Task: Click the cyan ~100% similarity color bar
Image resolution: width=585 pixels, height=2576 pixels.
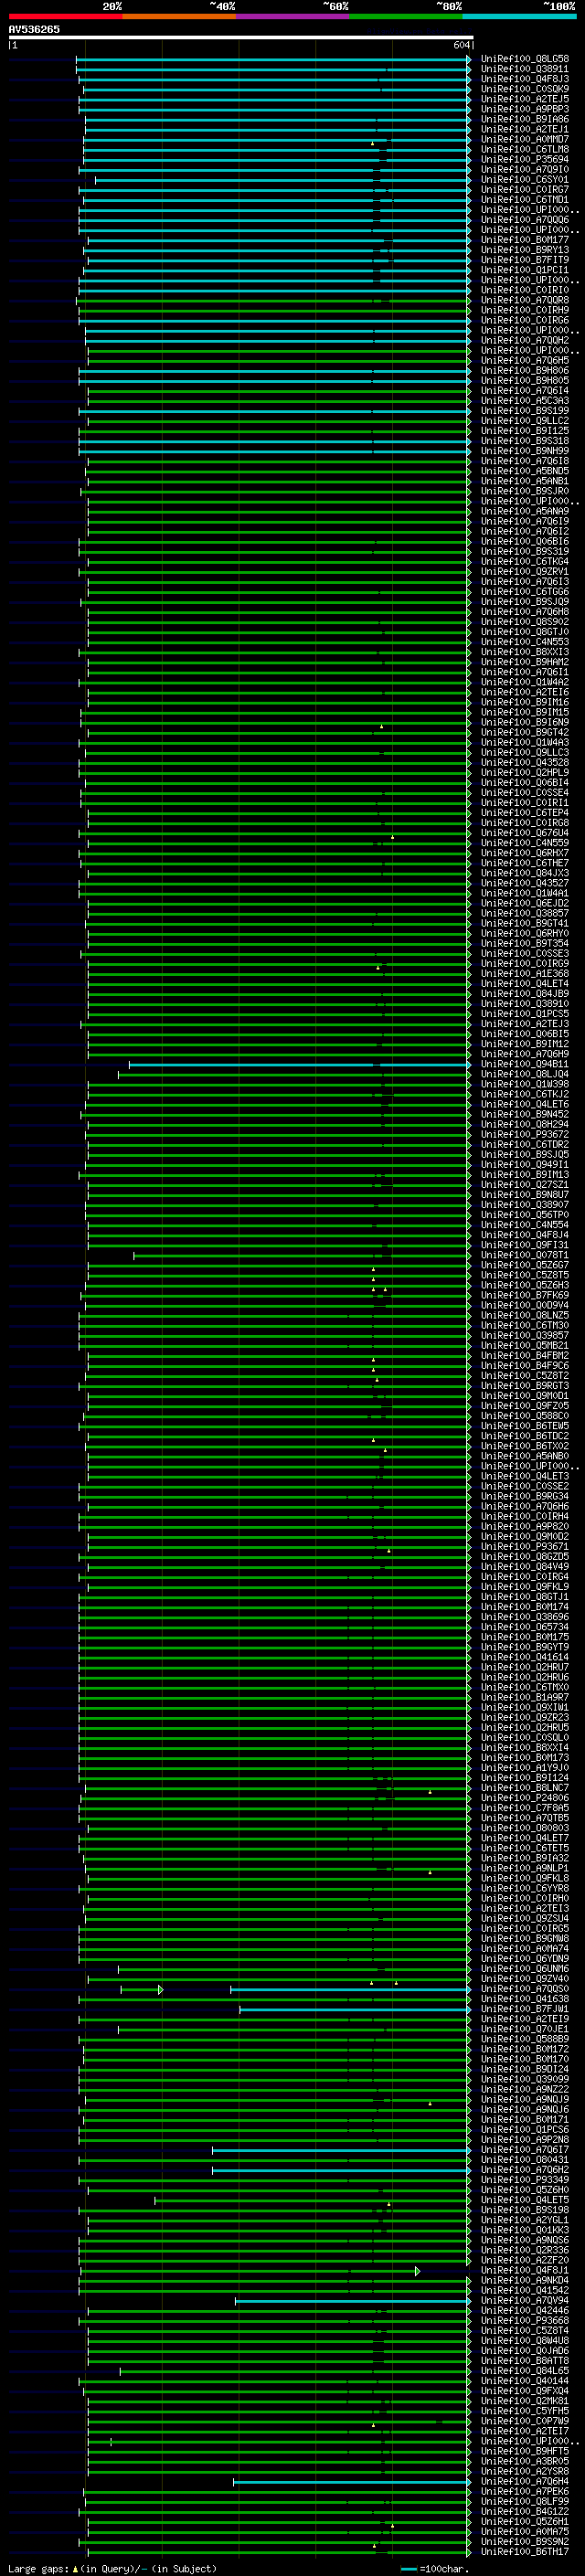Action: (x=519, y=16)
